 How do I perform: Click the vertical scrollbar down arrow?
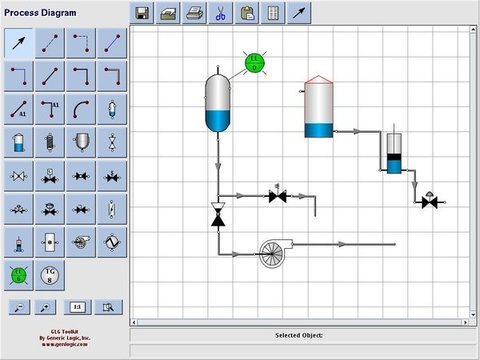473,315
